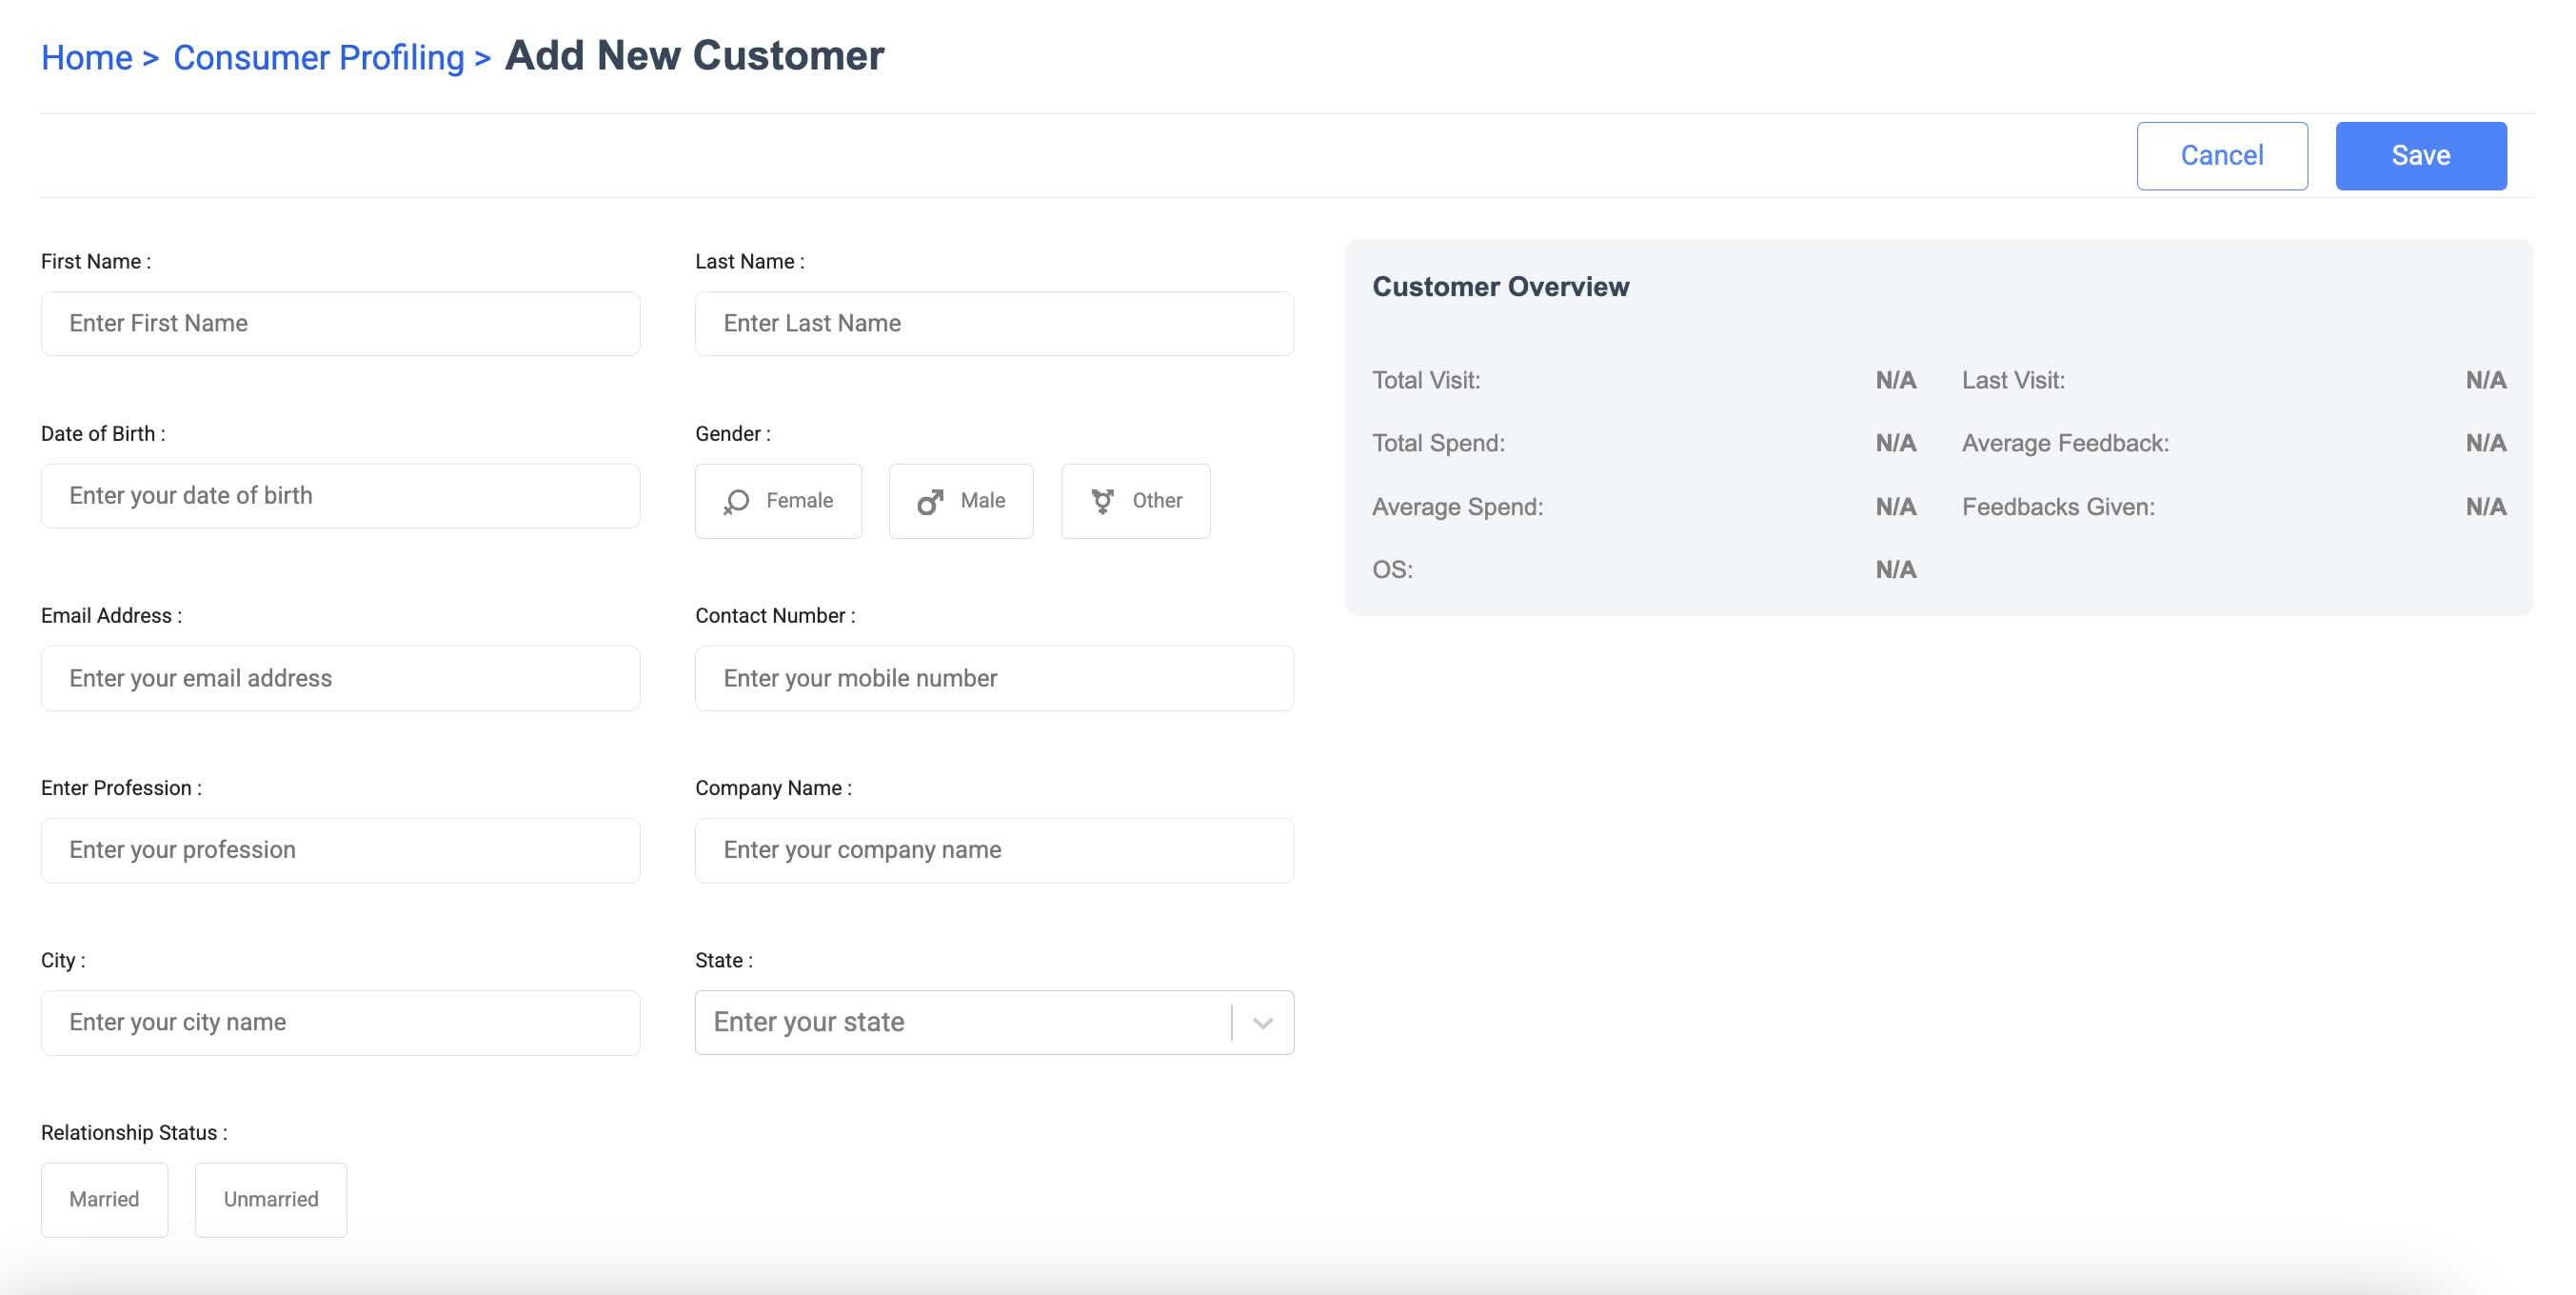Click the Last Name text field
2576x1295 pixels.
click(994, 323)
